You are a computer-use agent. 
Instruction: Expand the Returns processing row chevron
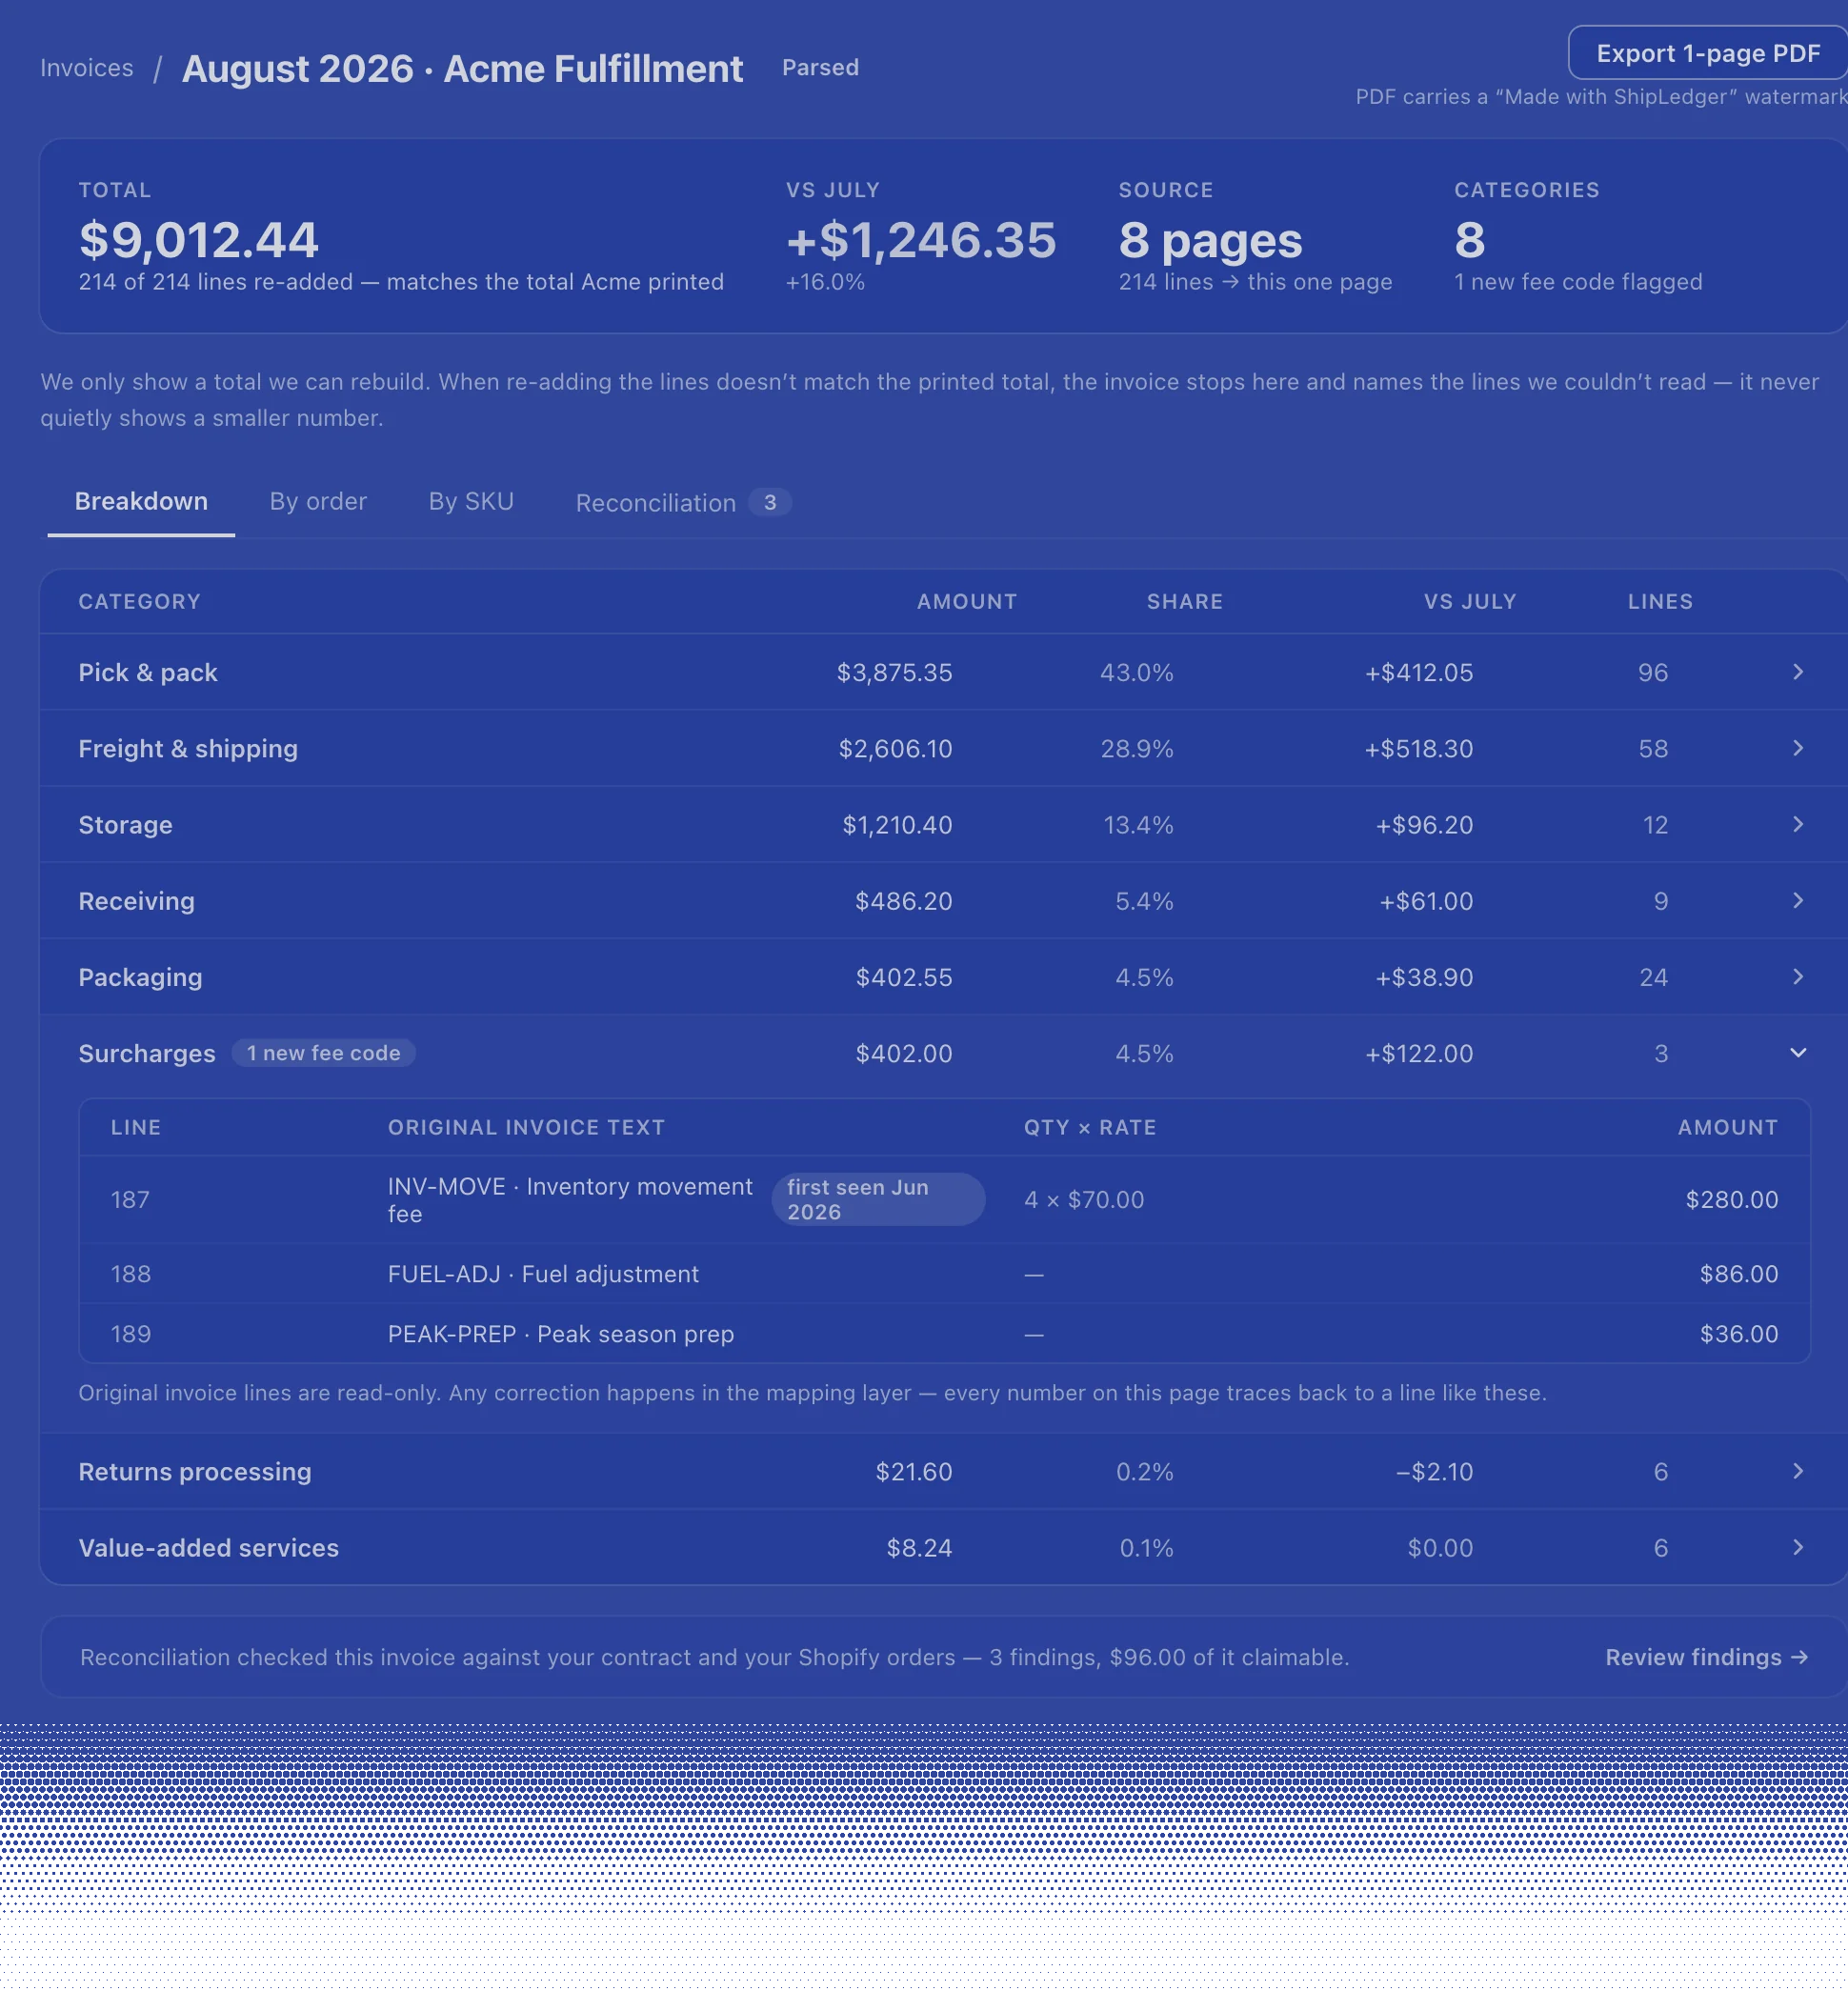tap(1797, 1471)
